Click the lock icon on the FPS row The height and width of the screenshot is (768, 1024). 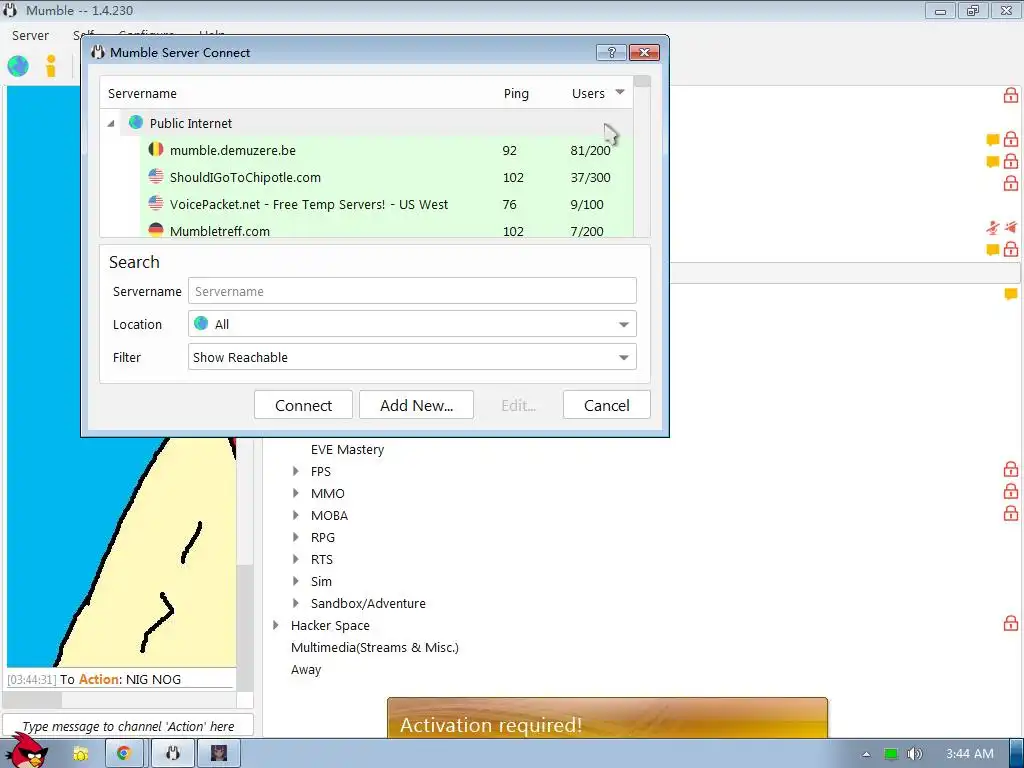pos(1010,470)
